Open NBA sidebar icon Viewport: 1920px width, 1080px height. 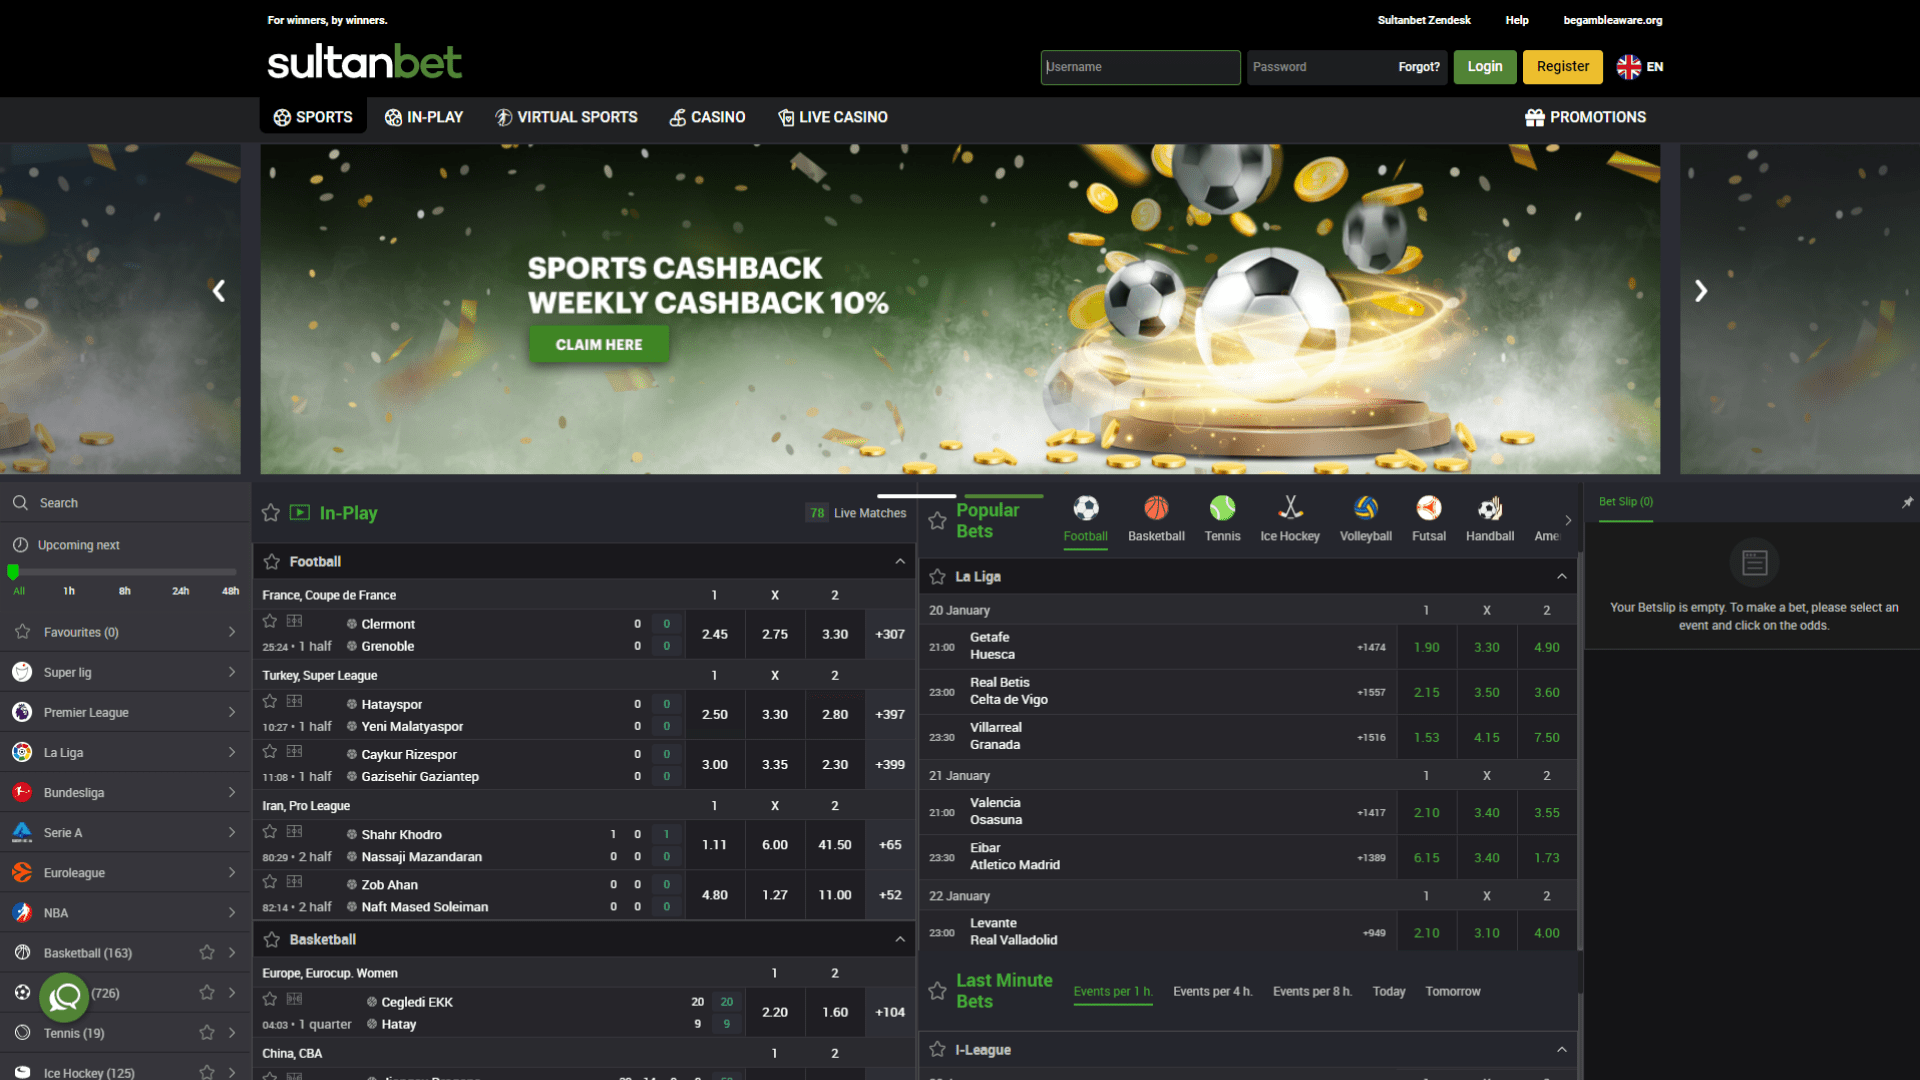tap(22, 912)
